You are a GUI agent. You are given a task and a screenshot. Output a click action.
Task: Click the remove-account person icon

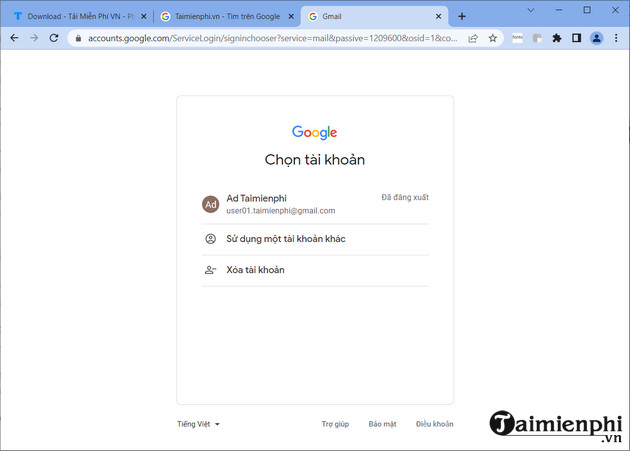coord(211,270)
